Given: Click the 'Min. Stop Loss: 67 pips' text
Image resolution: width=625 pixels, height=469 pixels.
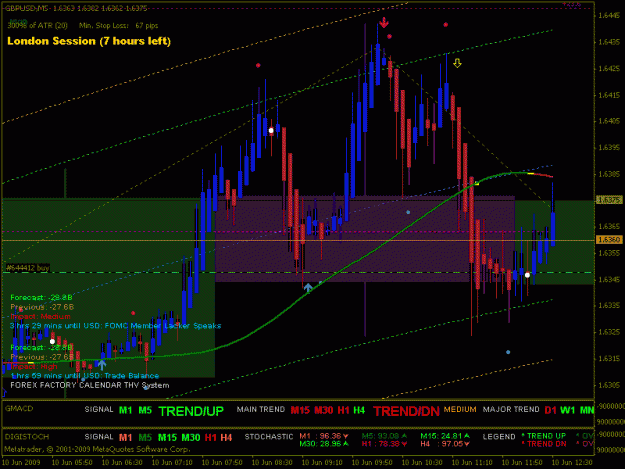Looking at the screenshot, I should [x=118, y=26].
